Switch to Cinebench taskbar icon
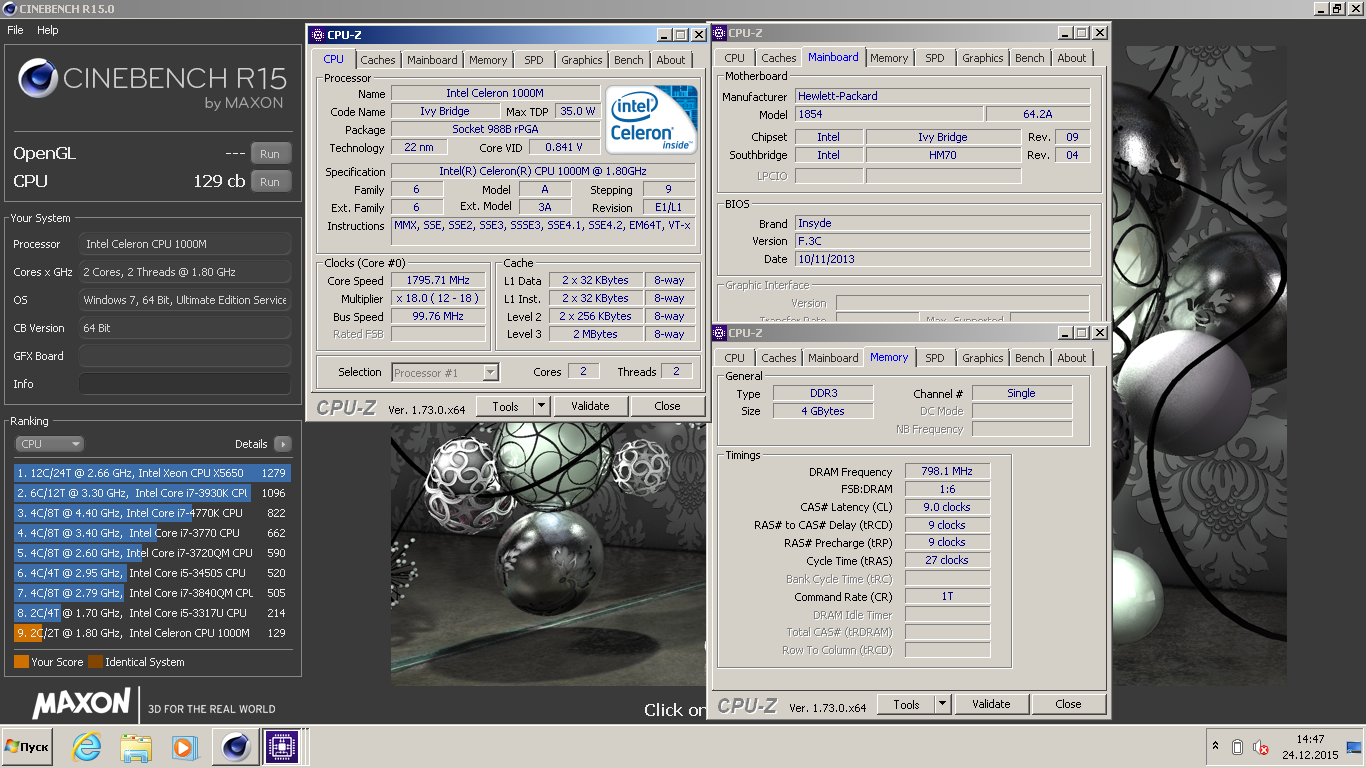Viewport: 1366px width, 768px height. pyautogui.click(x=235, y=746)
